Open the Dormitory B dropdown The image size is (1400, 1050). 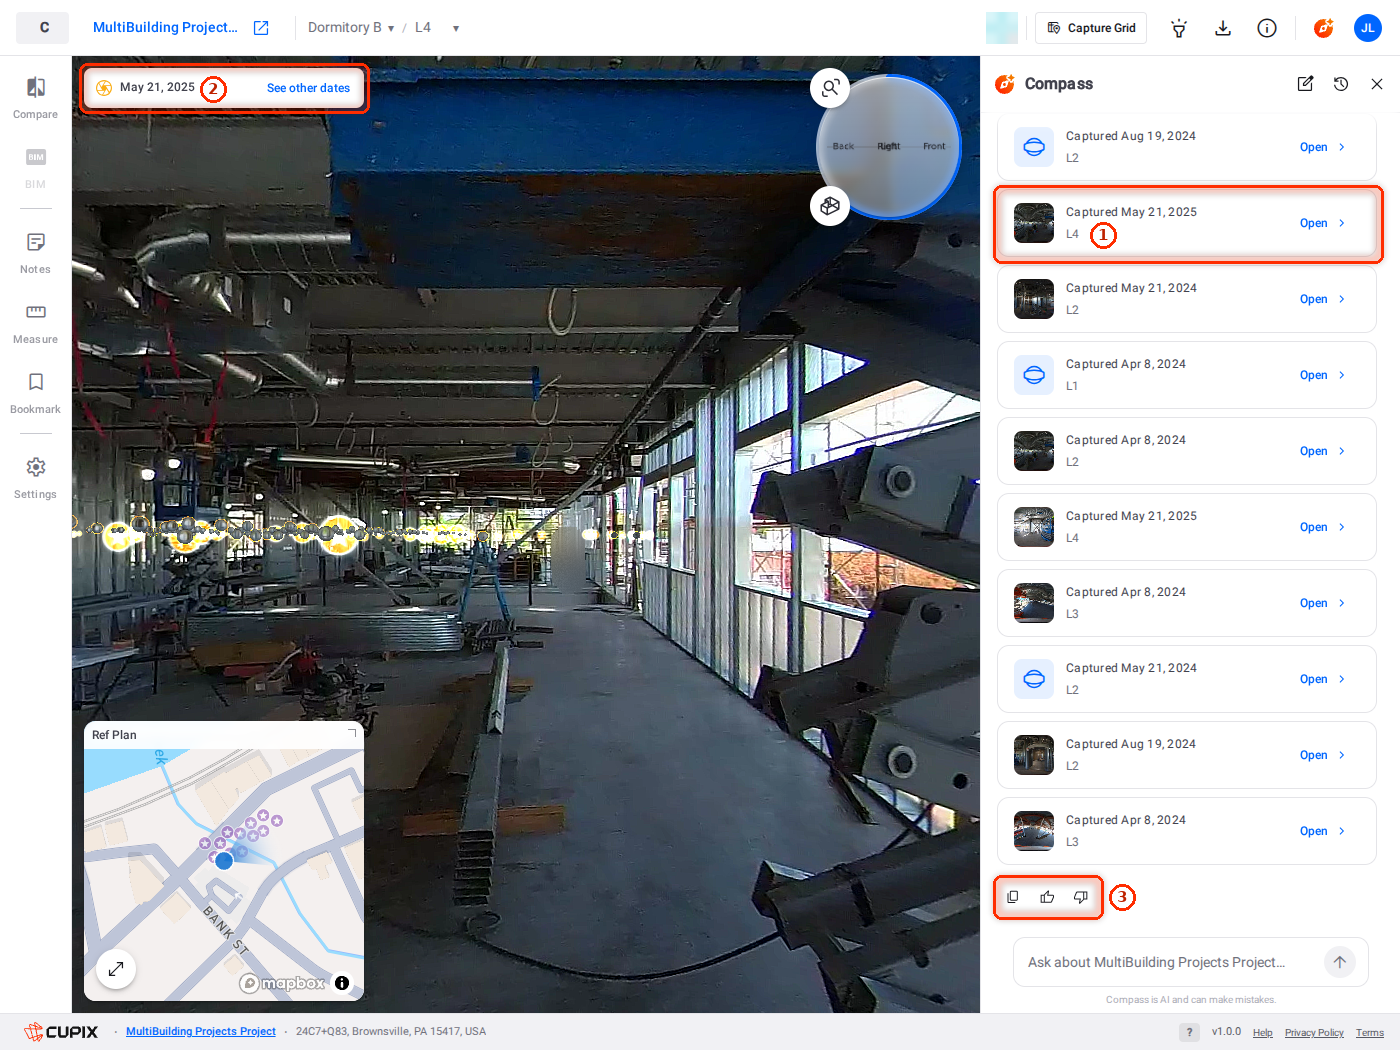pos(351,28)
